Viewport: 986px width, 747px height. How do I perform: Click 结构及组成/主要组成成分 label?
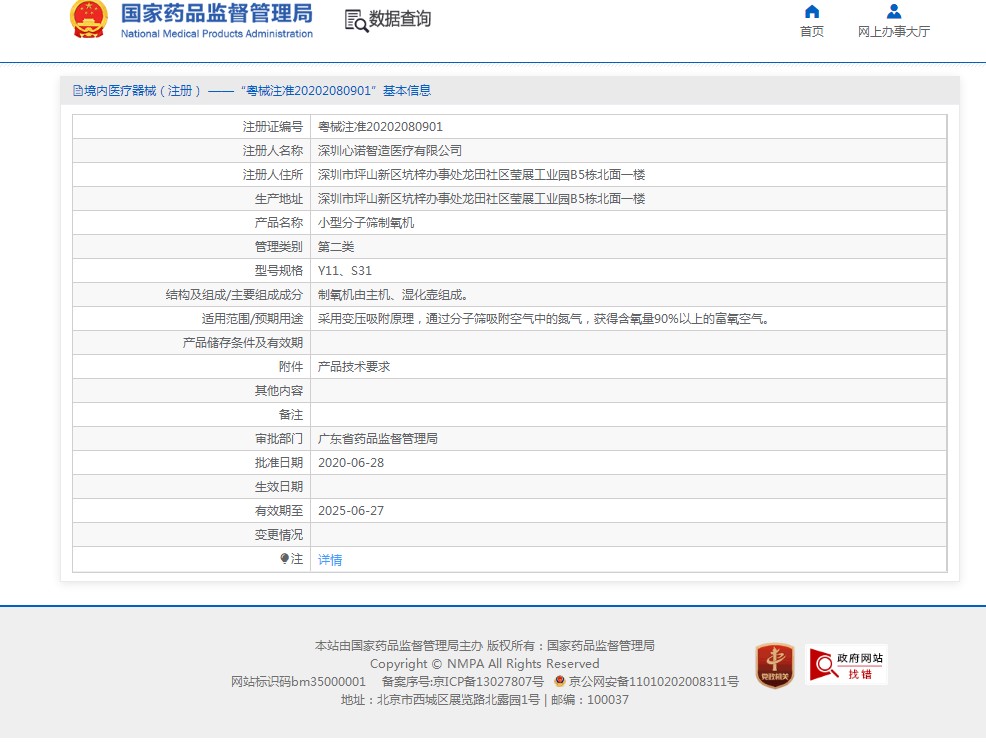[x=234, y=295]
